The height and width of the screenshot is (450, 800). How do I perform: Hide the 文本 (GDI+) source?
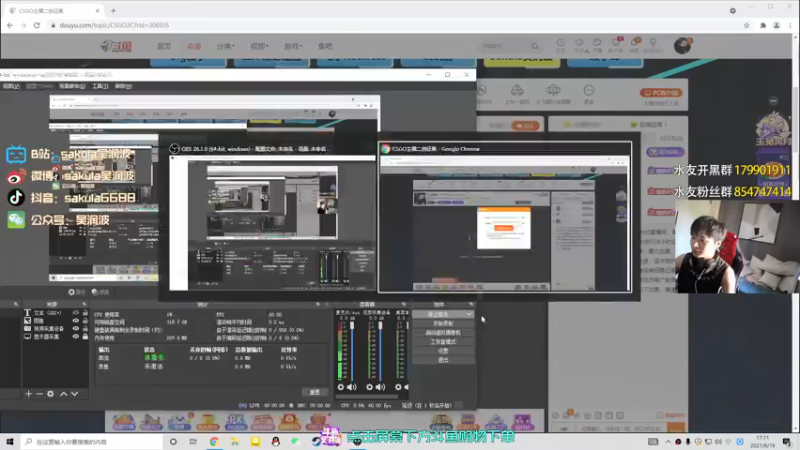tap(76, 313)
